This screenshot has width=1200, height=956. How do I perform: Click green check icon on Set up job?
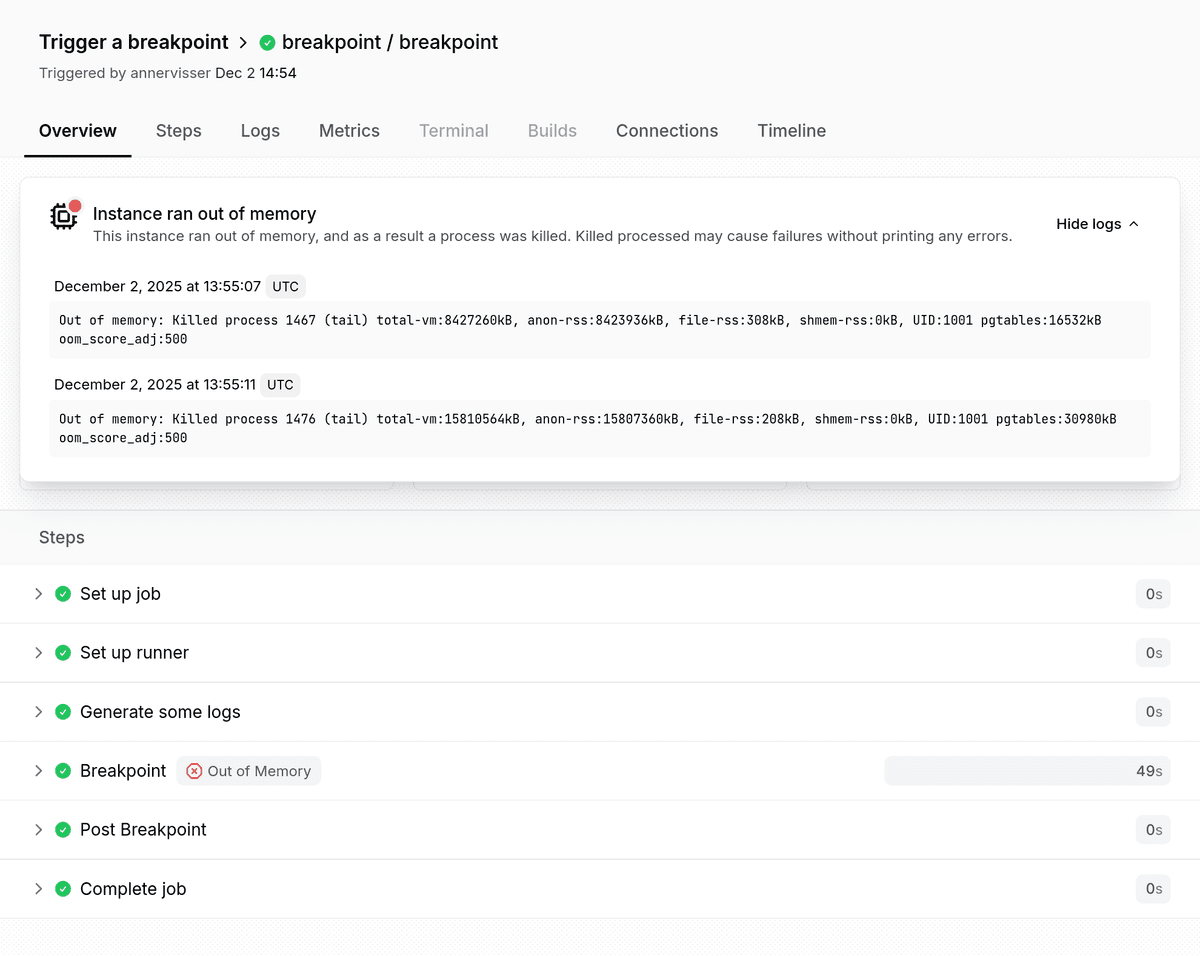63,594
